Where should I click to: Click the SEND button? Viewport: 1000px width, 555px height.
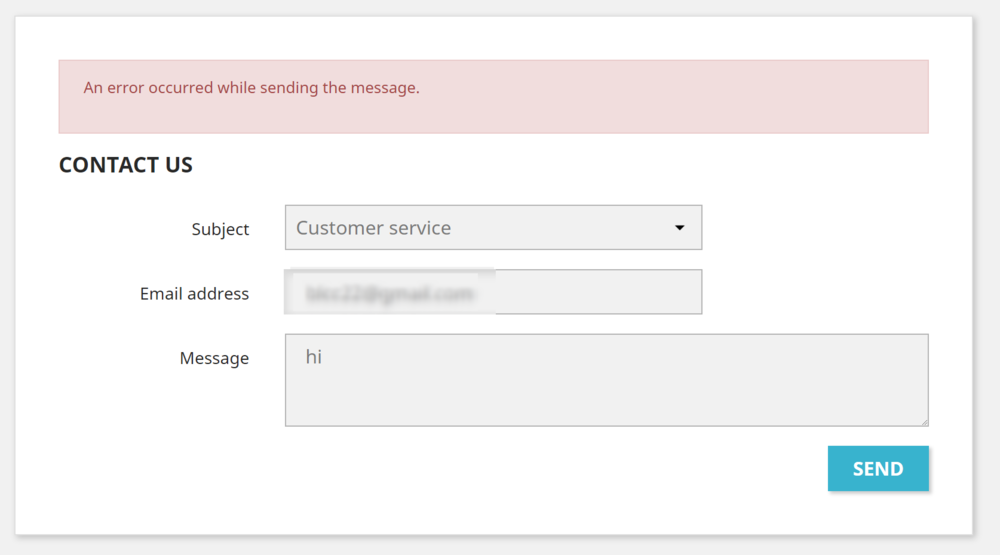(878, 468)
